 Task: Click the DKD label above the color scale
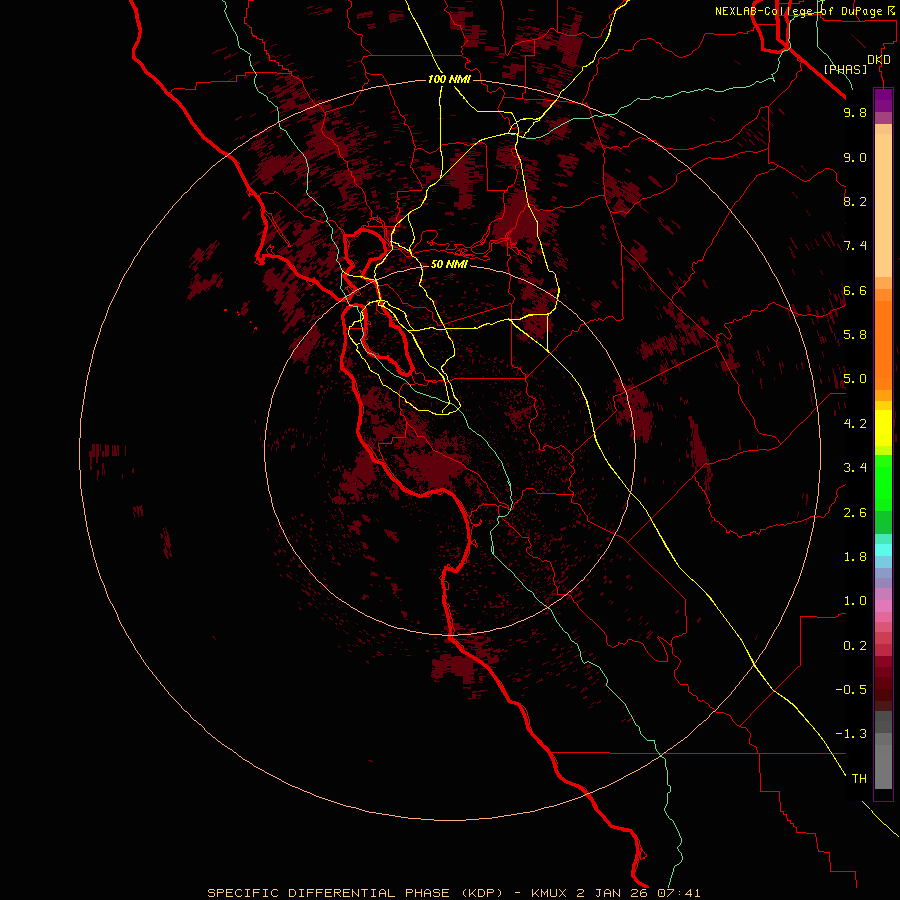click(879, 60)
